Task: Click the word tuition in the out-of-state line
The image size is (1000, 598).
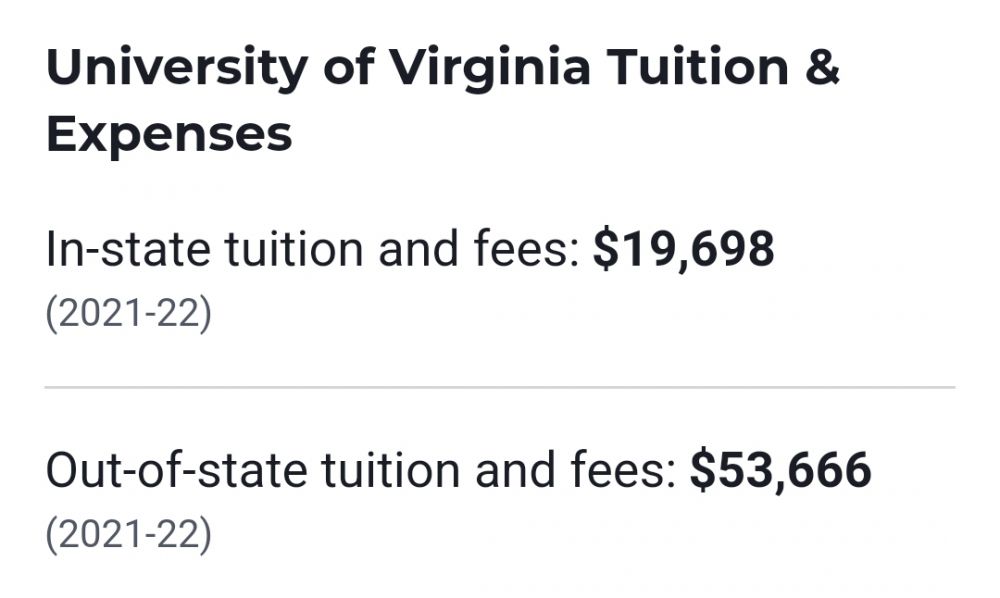Action: (390, 470)
